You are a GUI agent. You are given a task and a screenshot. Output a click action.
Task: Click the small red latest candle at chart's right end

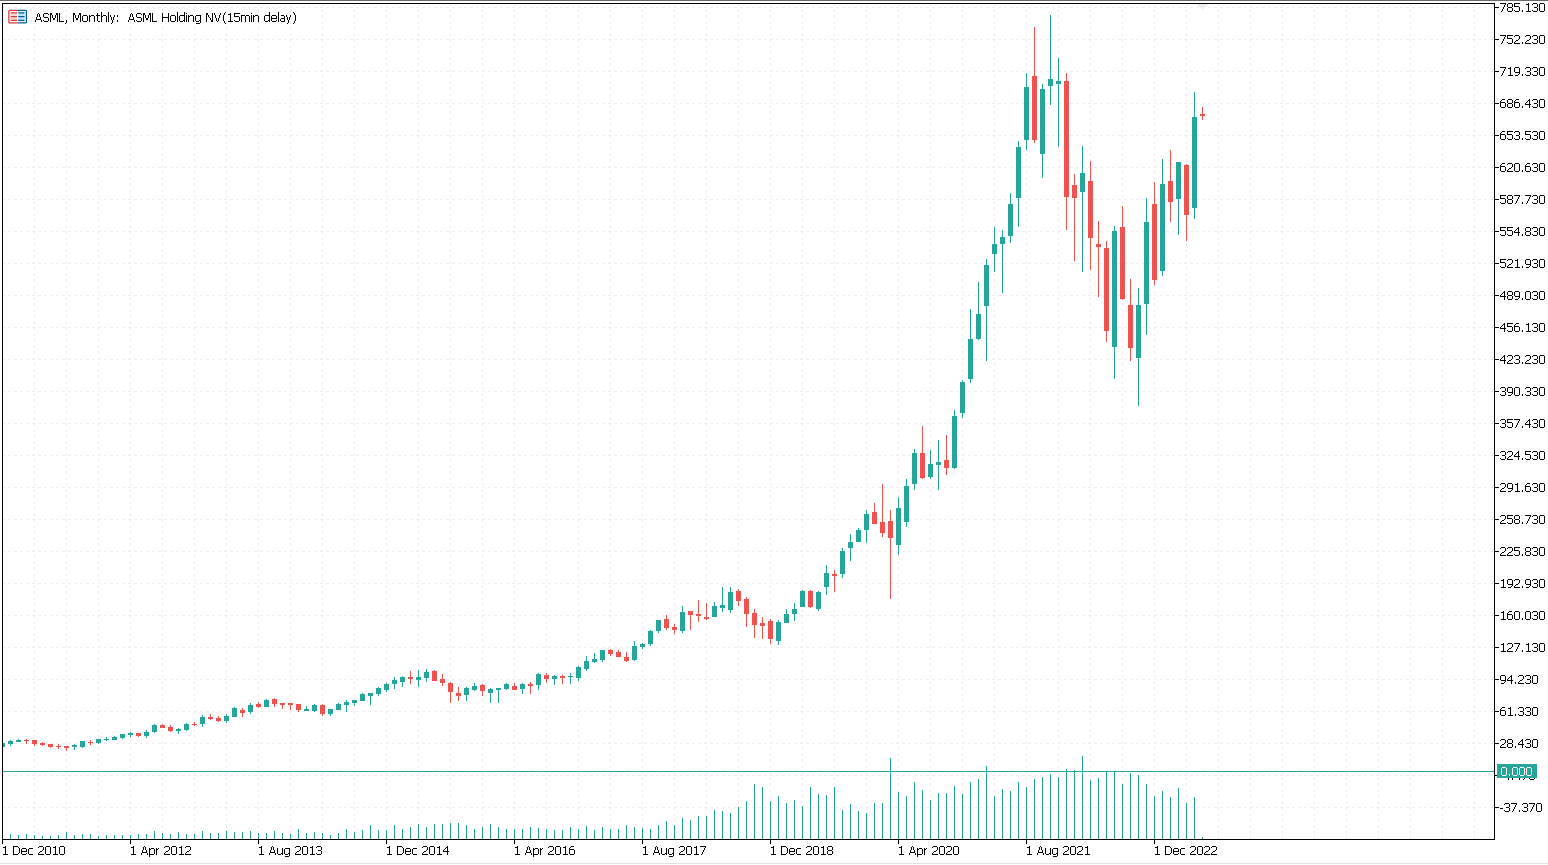click(x=1203, y=115)
